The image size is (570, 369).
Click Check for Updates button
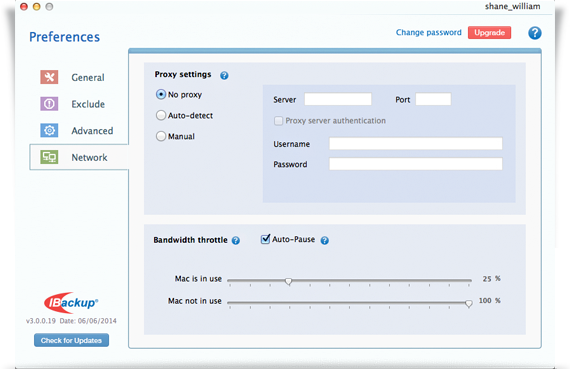(x=71, y=340)
